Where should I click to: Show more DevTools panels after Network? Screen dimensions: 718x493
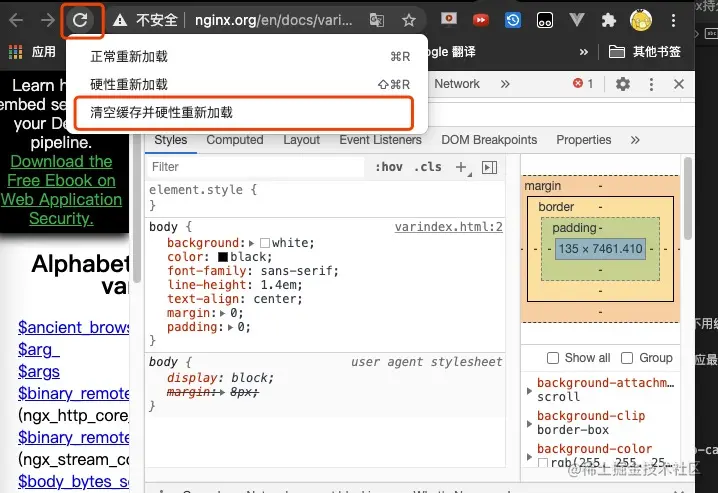505,84
